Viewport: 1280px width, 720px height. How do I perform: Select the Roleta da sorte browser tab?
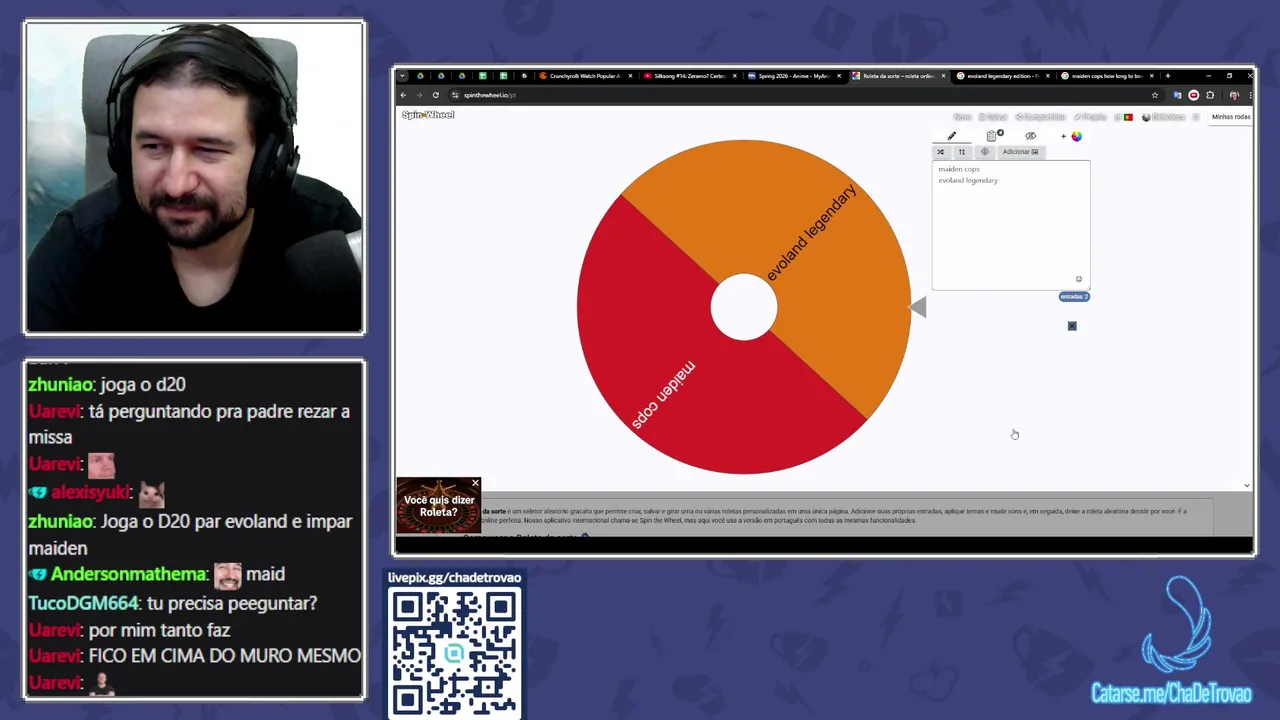[897, 76]
